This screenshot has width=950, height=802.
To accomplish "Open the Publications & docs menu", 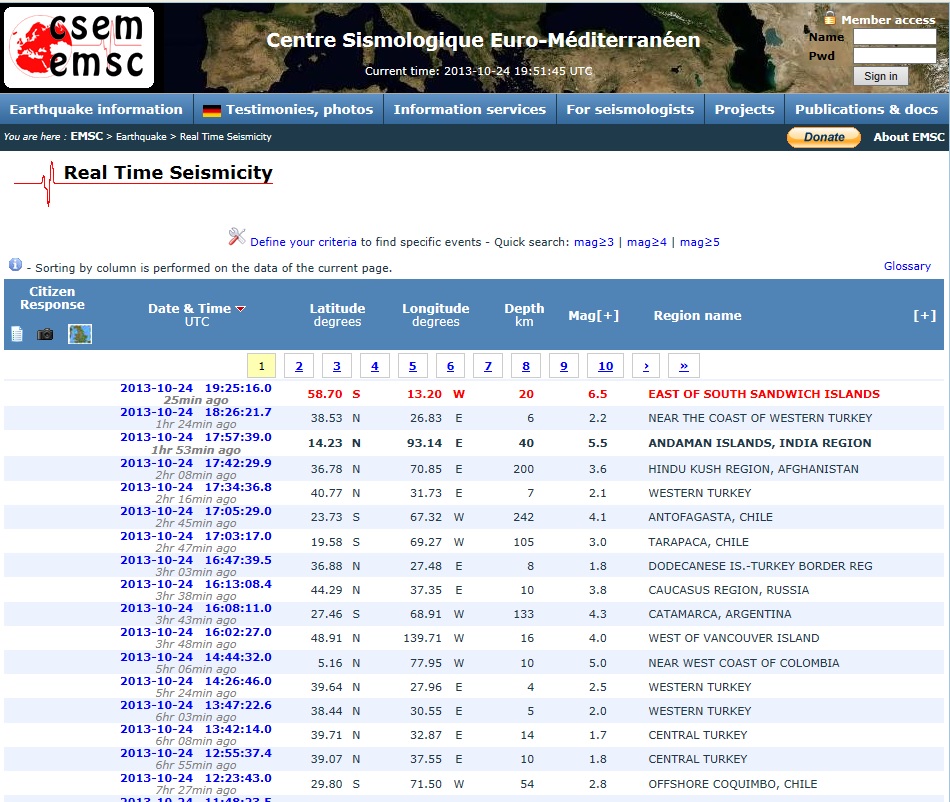I will pyautogui.click(x=866, y=109).
